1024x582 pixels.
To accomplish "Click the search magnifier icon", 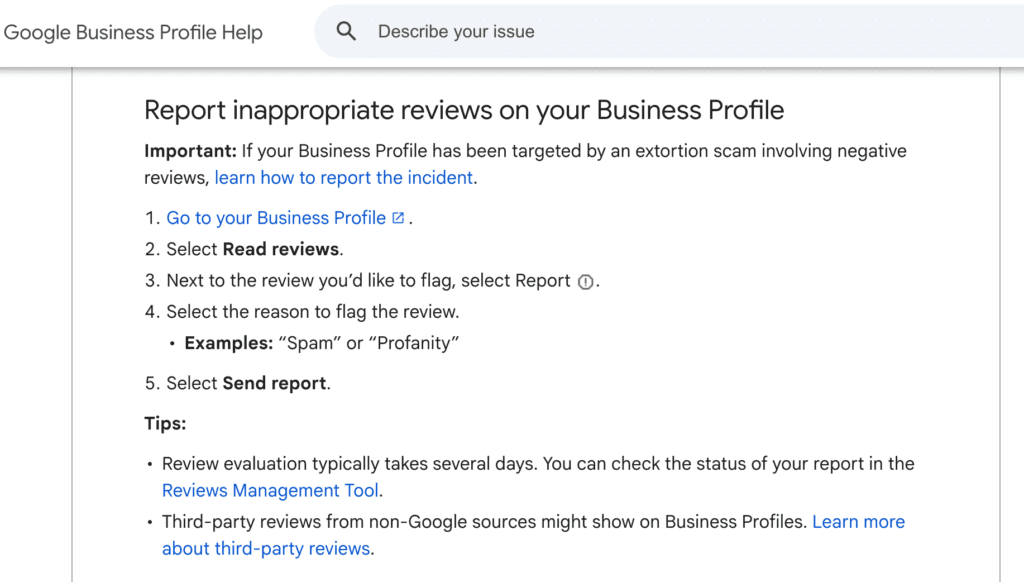I will point(346,31).
